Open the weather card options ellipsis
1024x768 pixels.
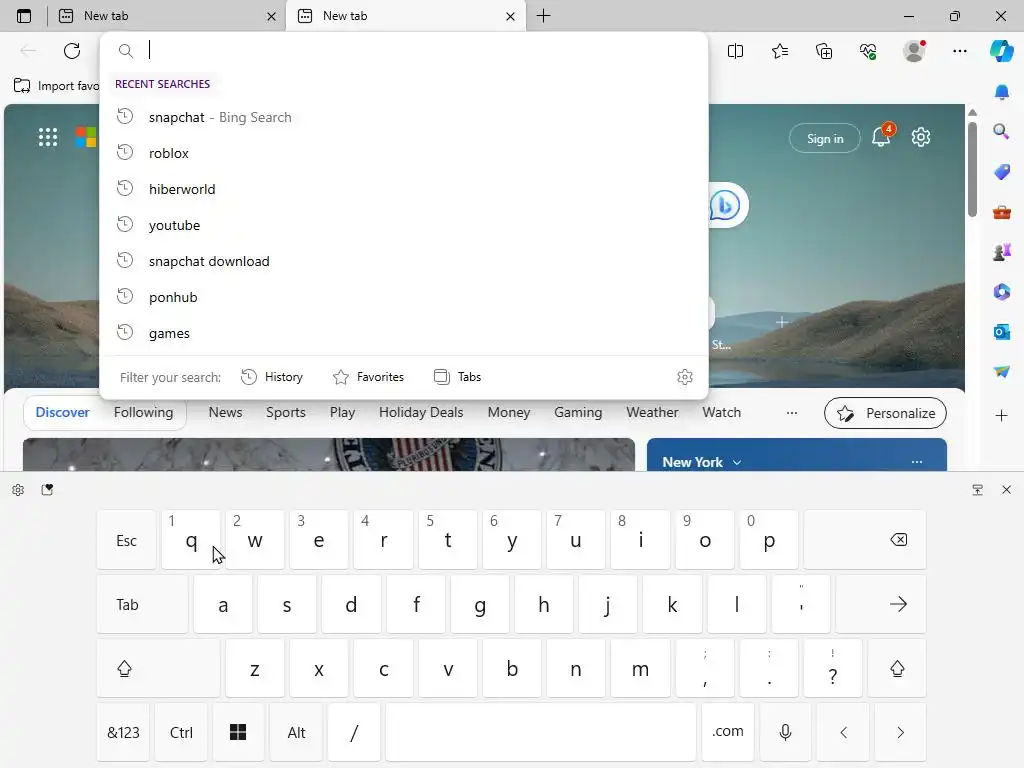point(917,462)
